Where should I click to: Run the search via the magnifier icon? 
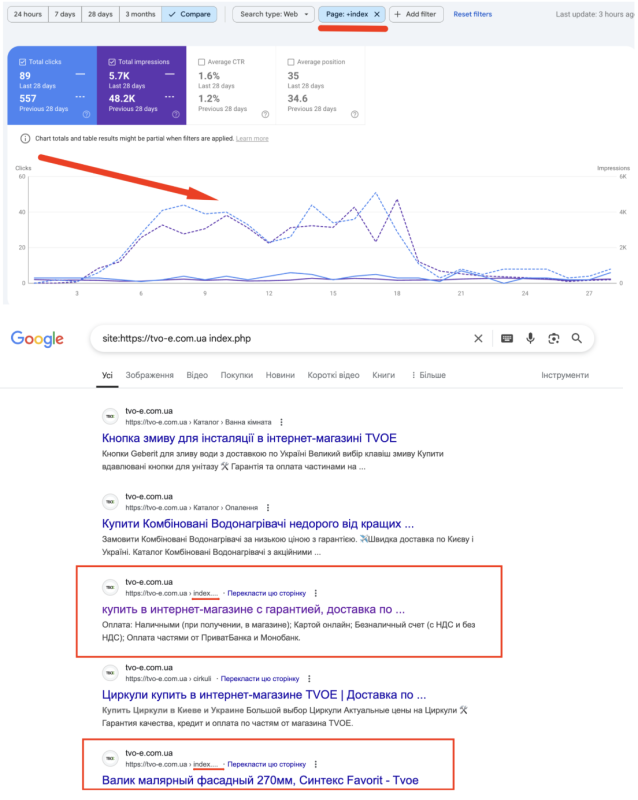(x=577, y=339)
